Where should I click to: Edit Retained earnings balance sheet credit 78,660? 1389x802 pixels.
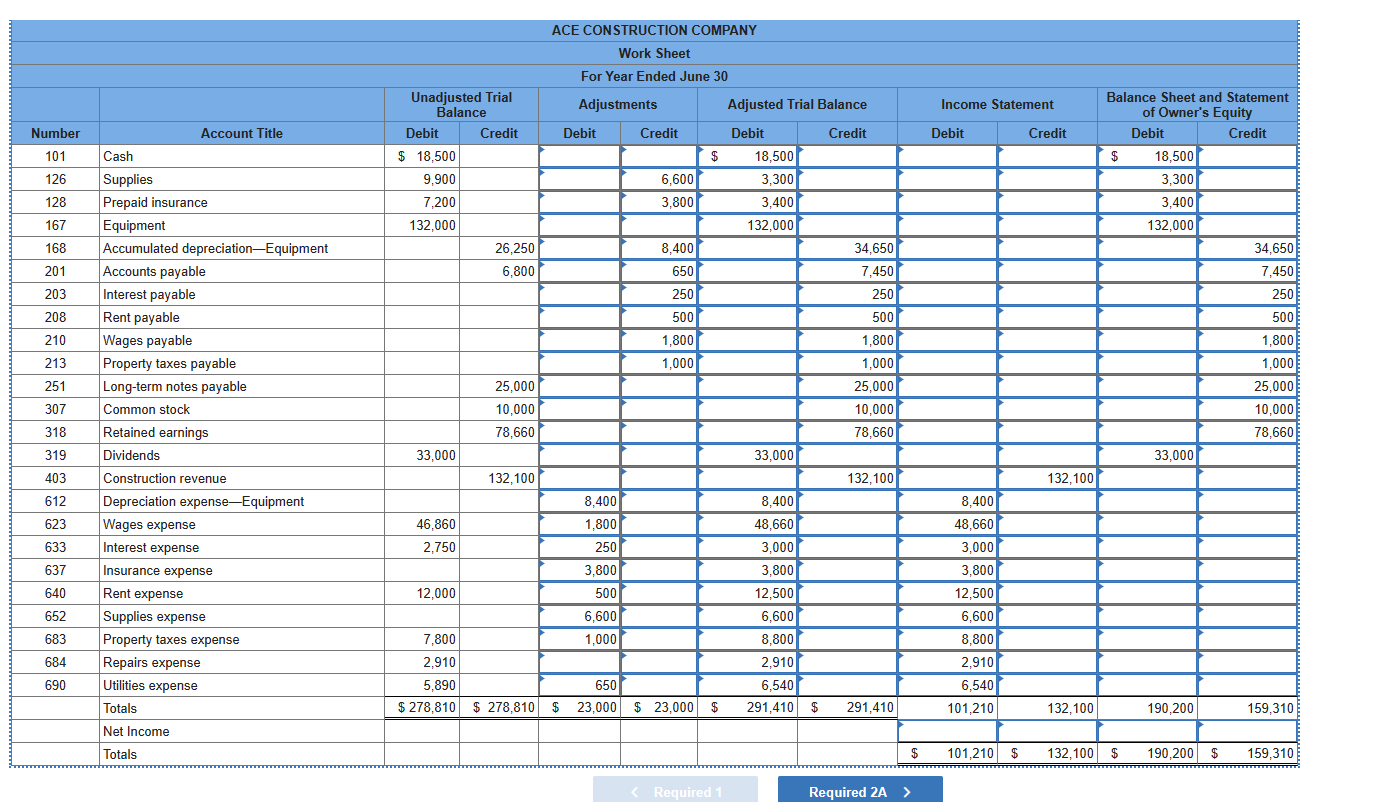(1247, 432)
